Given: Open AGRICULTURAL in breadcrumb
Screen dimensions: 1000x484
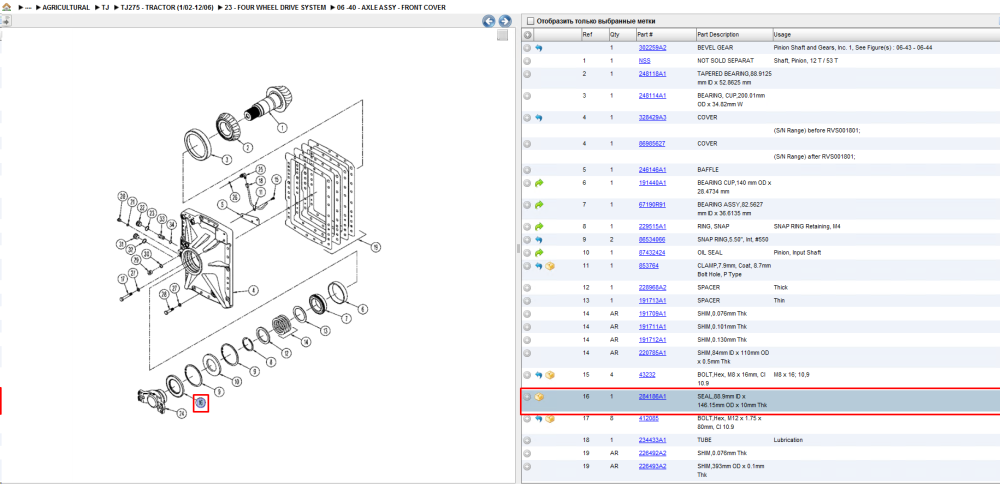Looking at the screenshot, I should (x=66, y=7).
